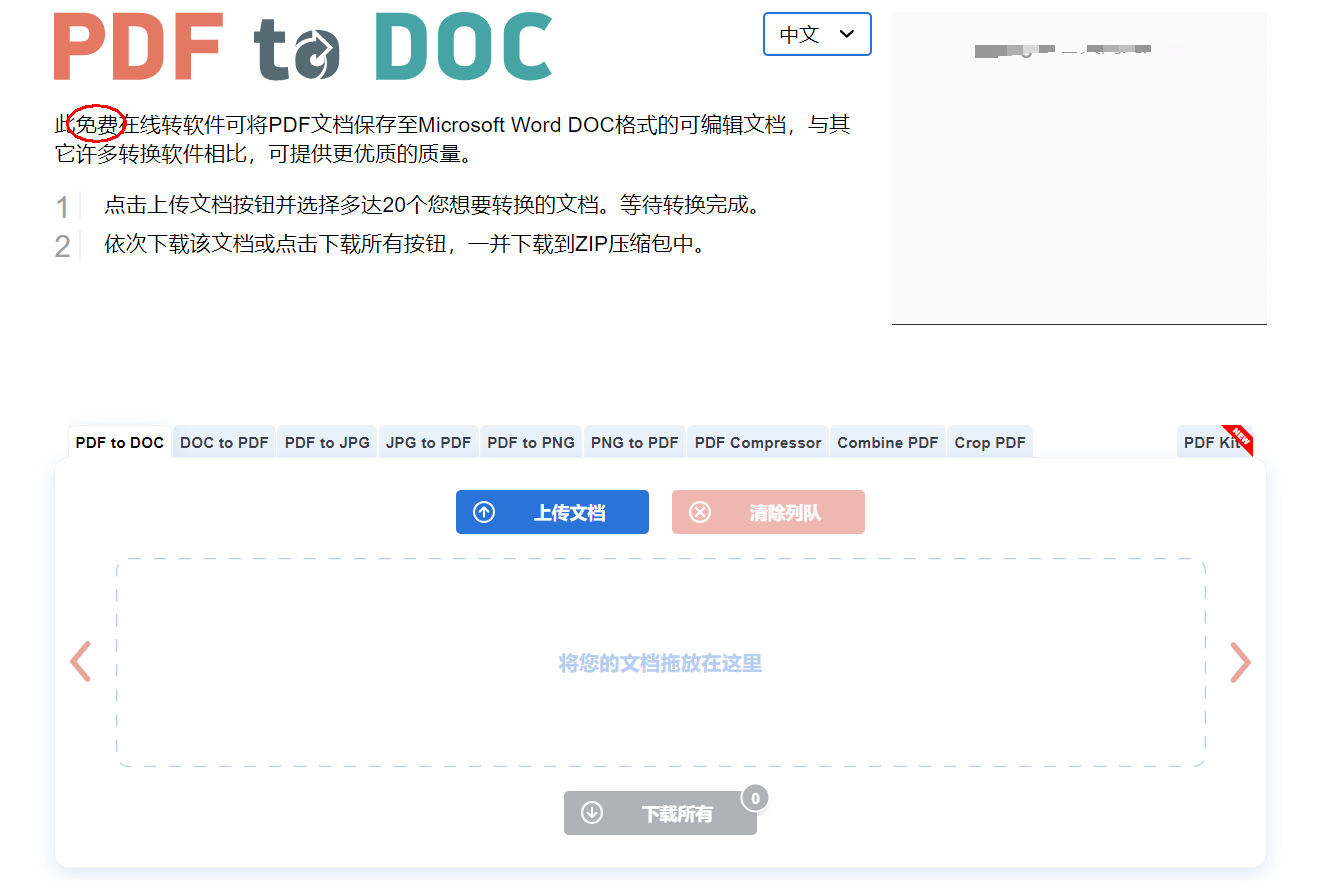Image resolution: width=1318 pixels, height=881 pixels.
Task: Click the upload arrow icon in 上传文档
Action: [484, 512]
